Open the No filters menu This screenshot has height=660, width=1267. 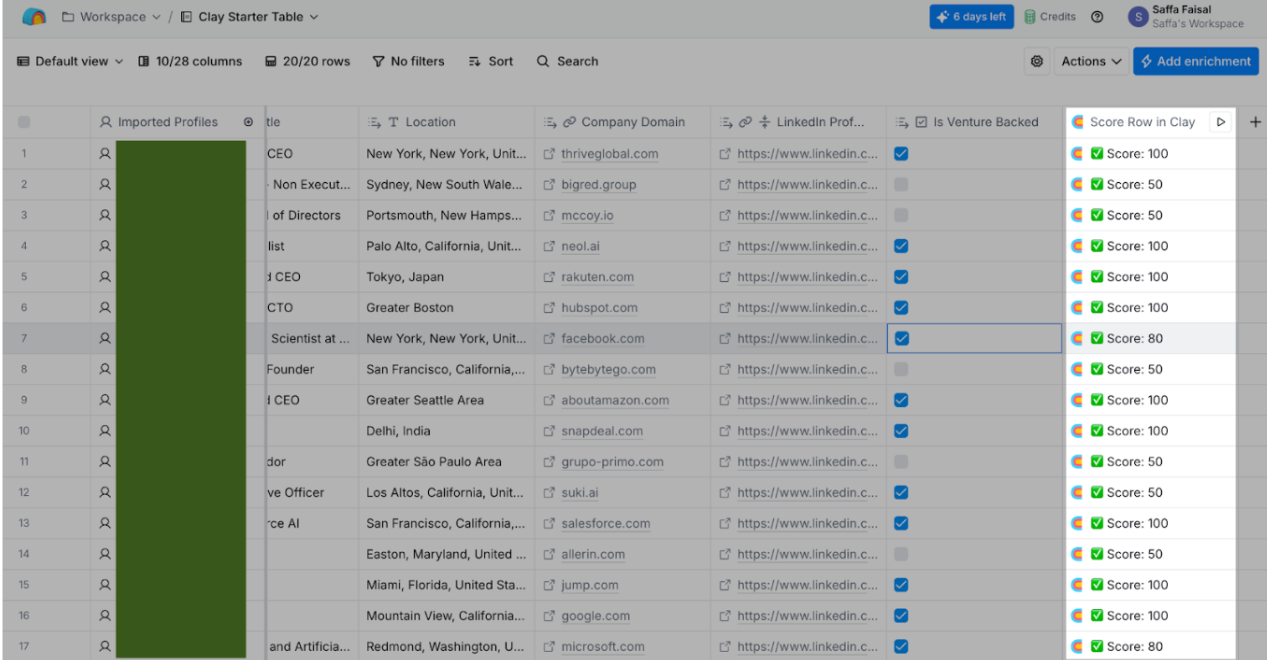[x=408, y=61]
